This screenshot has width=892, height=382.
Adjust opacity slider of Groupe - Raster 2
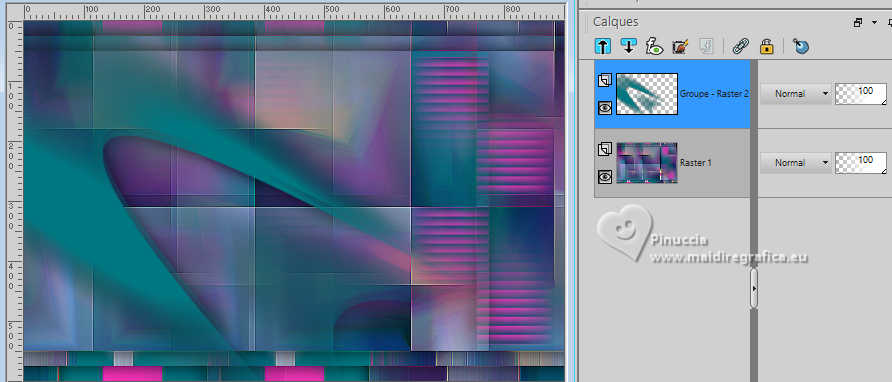click(x=861, y=94)
